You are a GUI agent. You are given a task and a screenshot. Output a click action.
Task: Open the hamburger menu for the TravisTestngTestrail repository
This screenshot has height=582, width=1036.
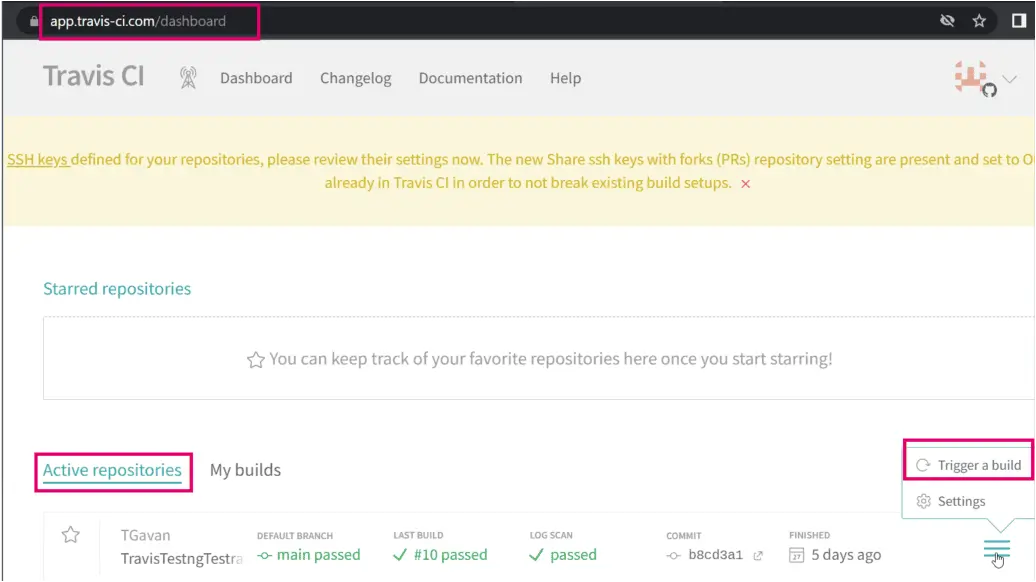click(996, 549)
